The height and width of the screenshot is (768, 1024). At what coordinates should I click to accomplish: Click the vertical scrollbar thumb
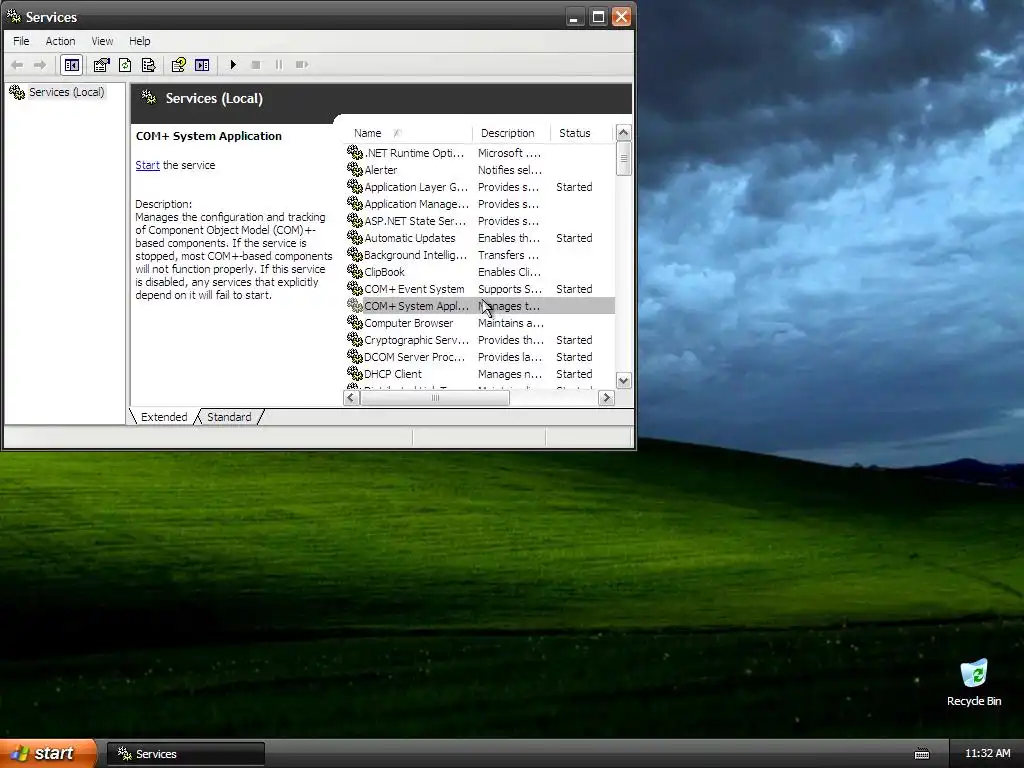point(624,159)
